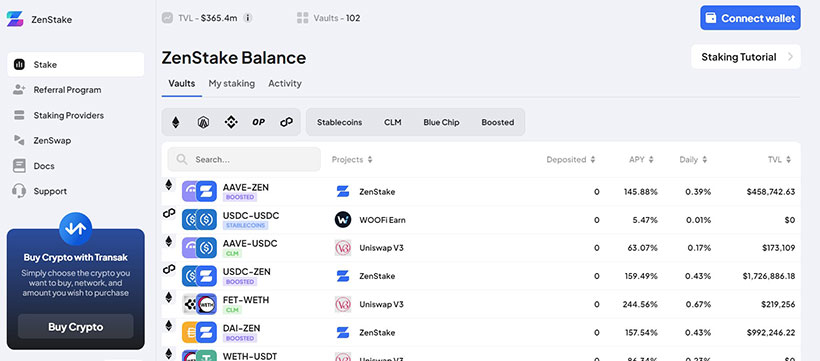
Task: Click the TVL info icon
Action: [x=248, y=18]
